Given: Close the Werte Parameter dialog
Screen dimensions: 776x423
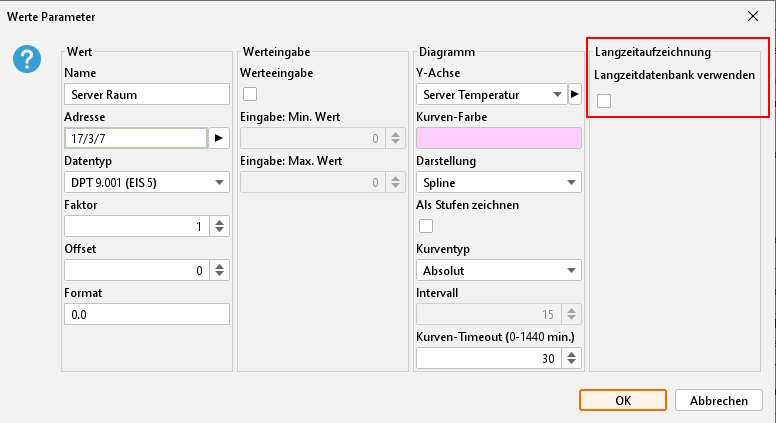Looking at the screenshot, I should point(752,15).
